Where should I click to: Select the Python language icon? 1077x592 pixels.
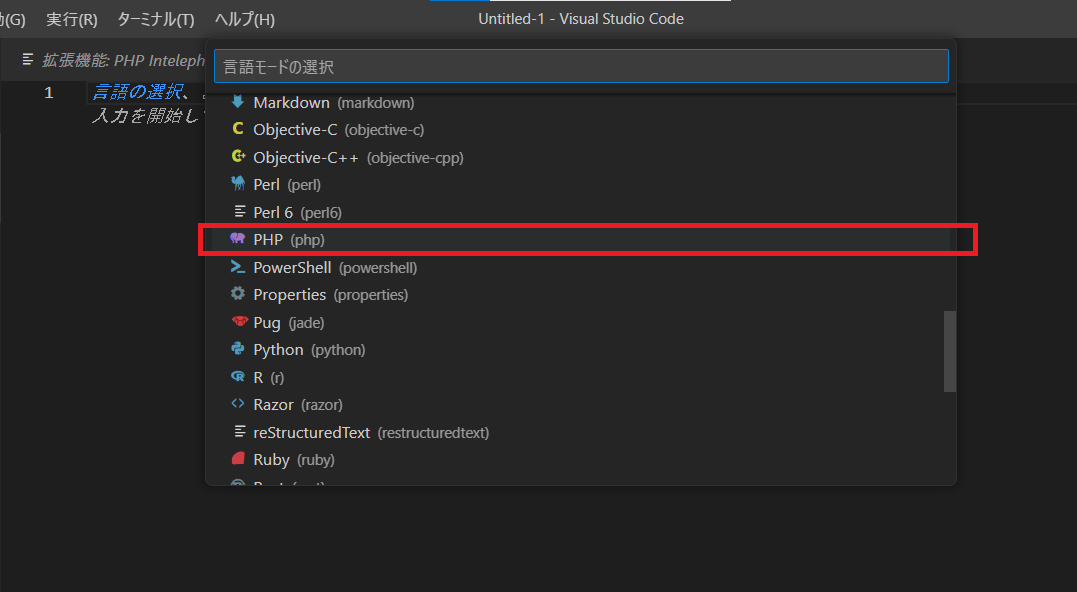[238, 349]
